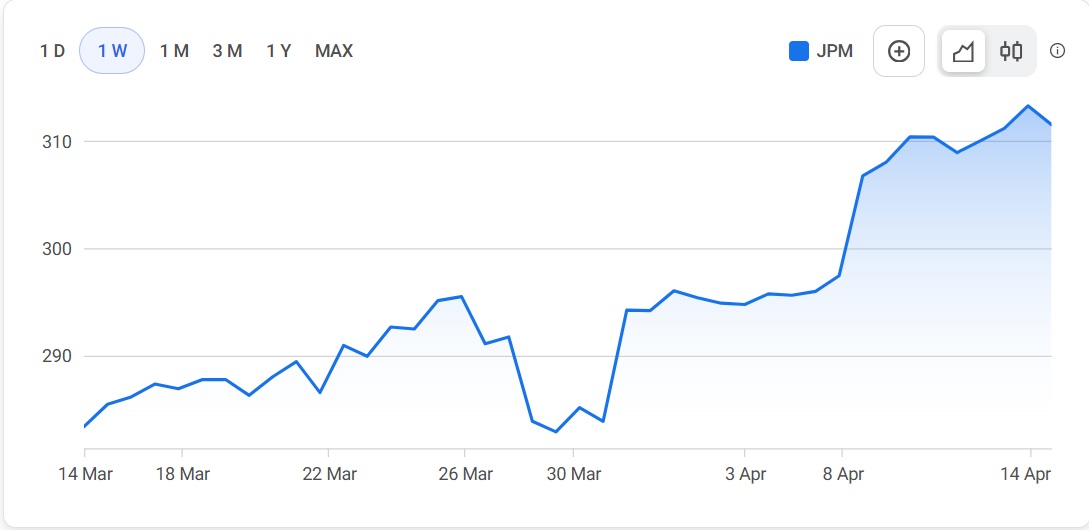Click the 14 Apr peak on chart line

(1028, 106)
